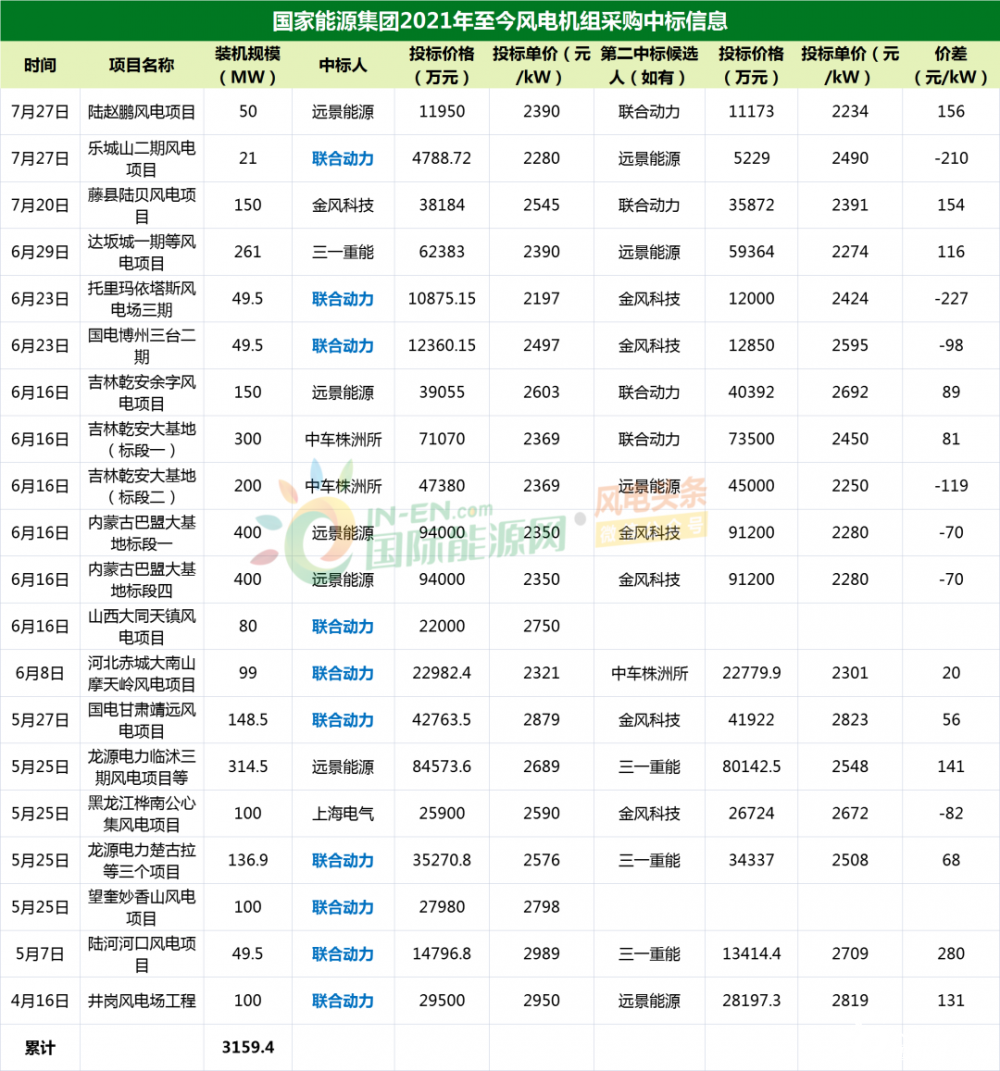The width and height of the screenshot is (1000, 1071).
Task: Select project cell 吉林乾安余字风电项目
Action: click(141, 393)
